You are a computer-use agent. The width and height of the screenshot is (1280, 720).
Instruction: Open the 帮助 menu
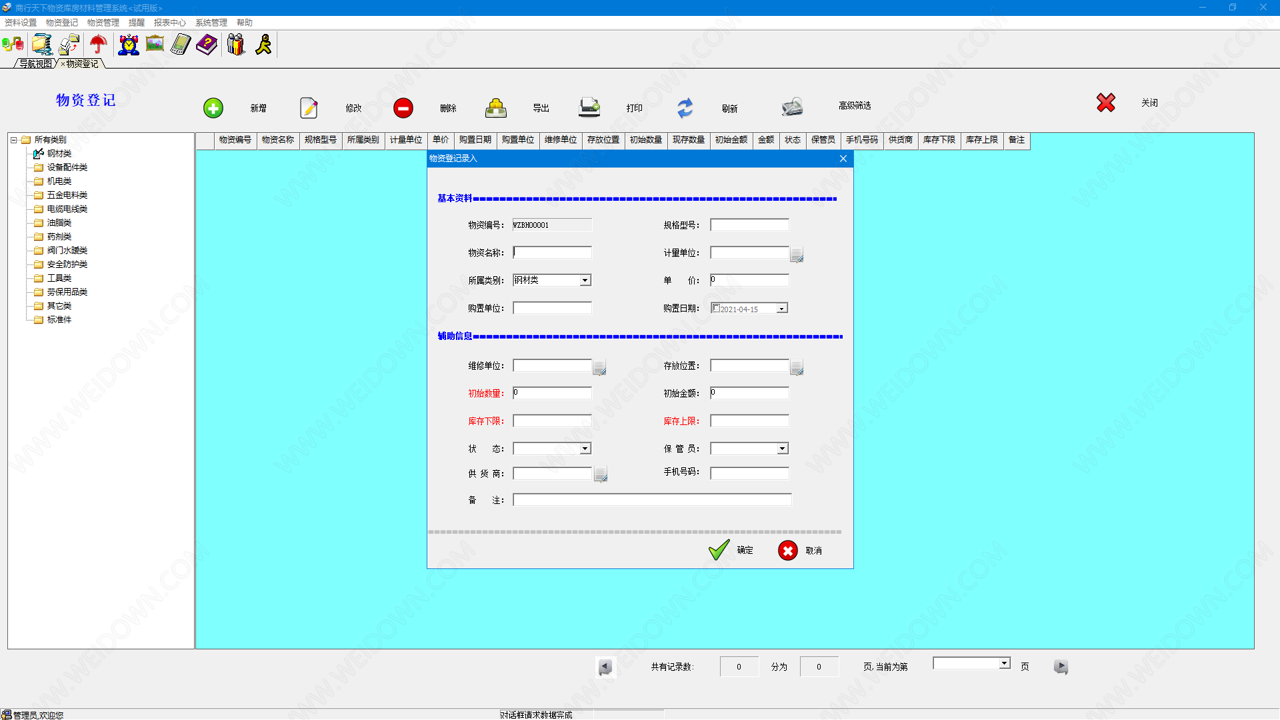coord(245,22)
